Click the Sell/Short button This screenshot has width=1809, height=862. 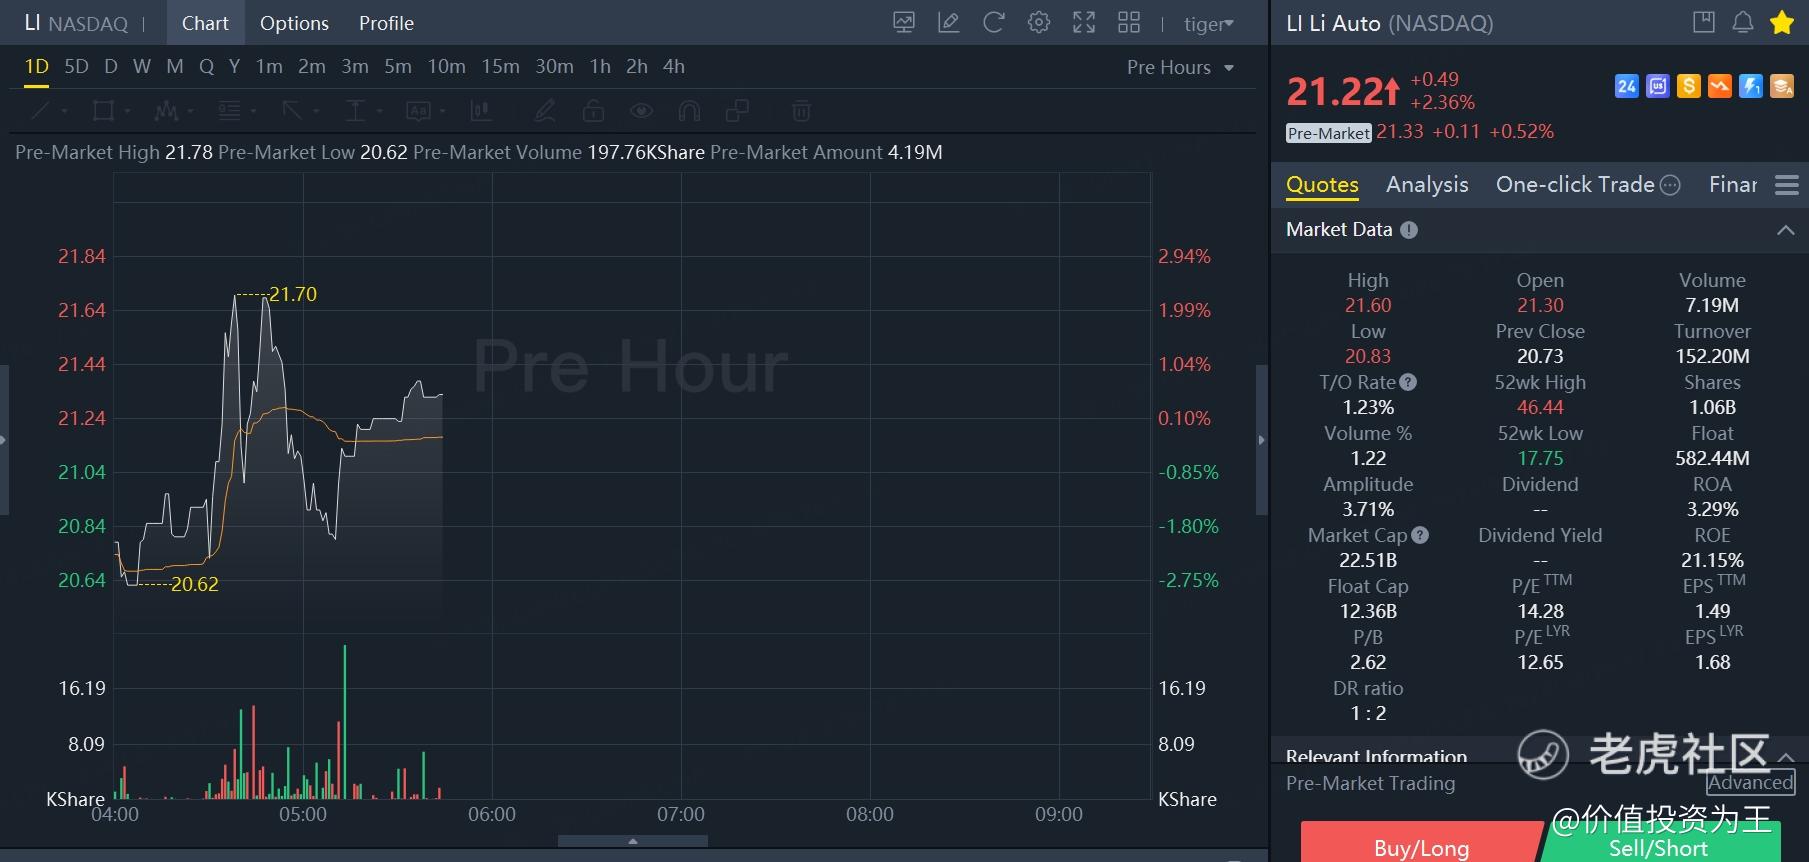(1659, 842)
